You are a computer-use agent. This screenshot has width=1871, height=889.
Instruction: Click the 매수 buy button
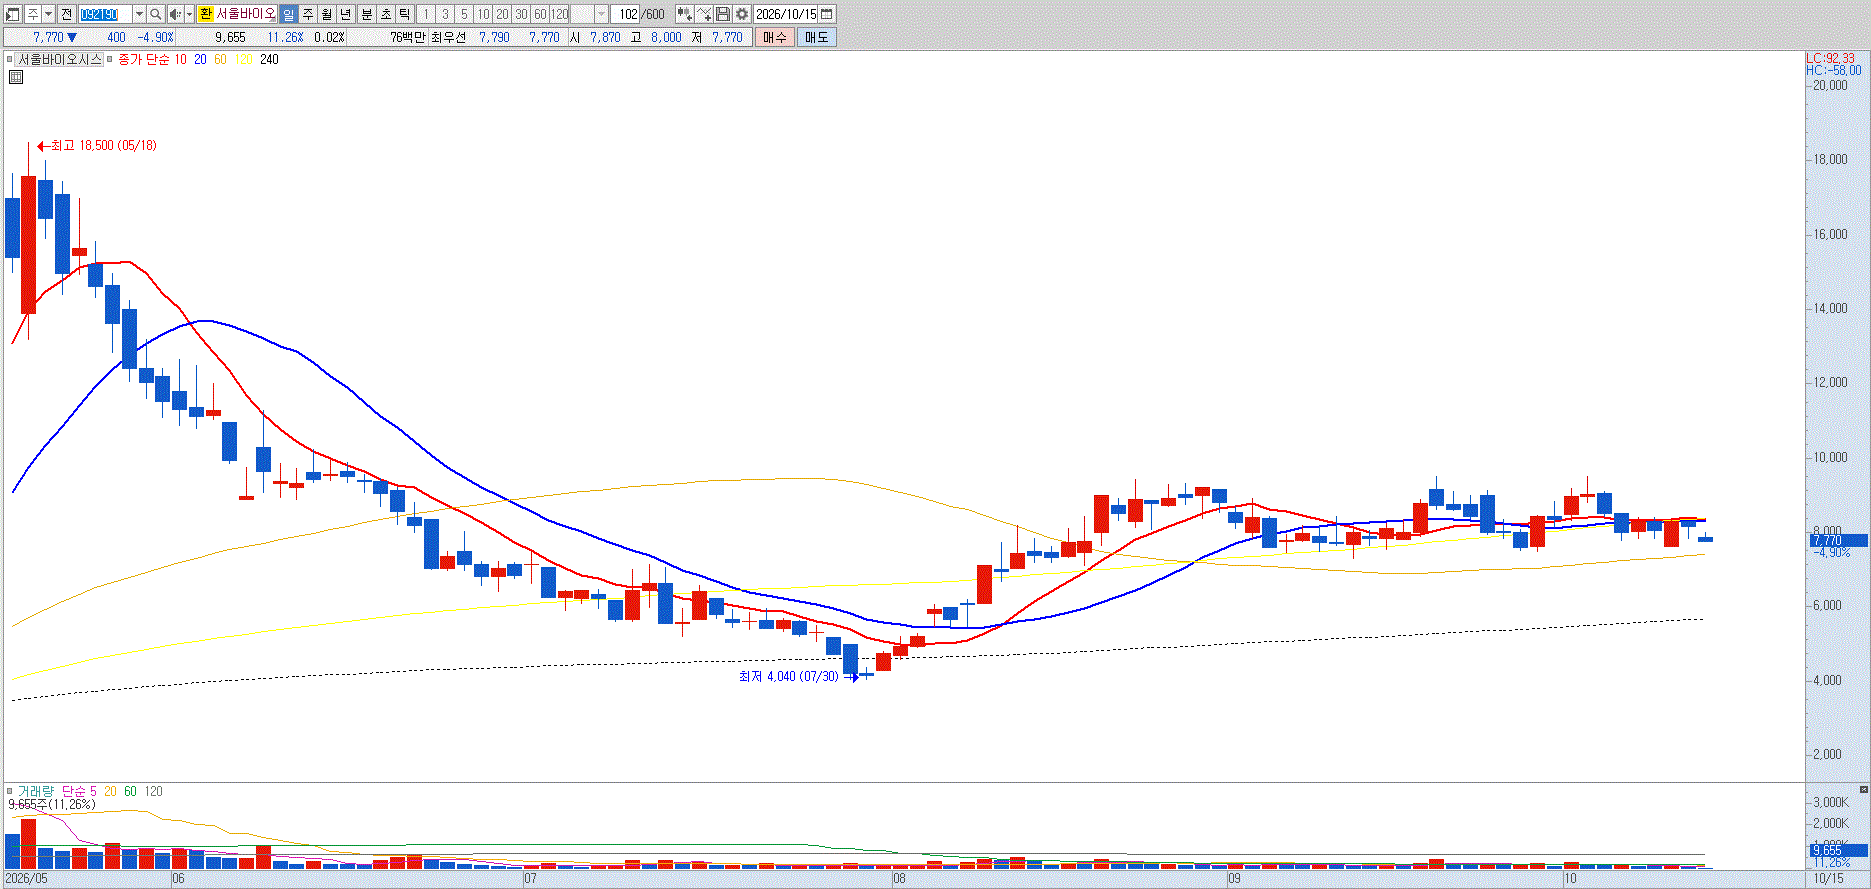coord(775,37)
